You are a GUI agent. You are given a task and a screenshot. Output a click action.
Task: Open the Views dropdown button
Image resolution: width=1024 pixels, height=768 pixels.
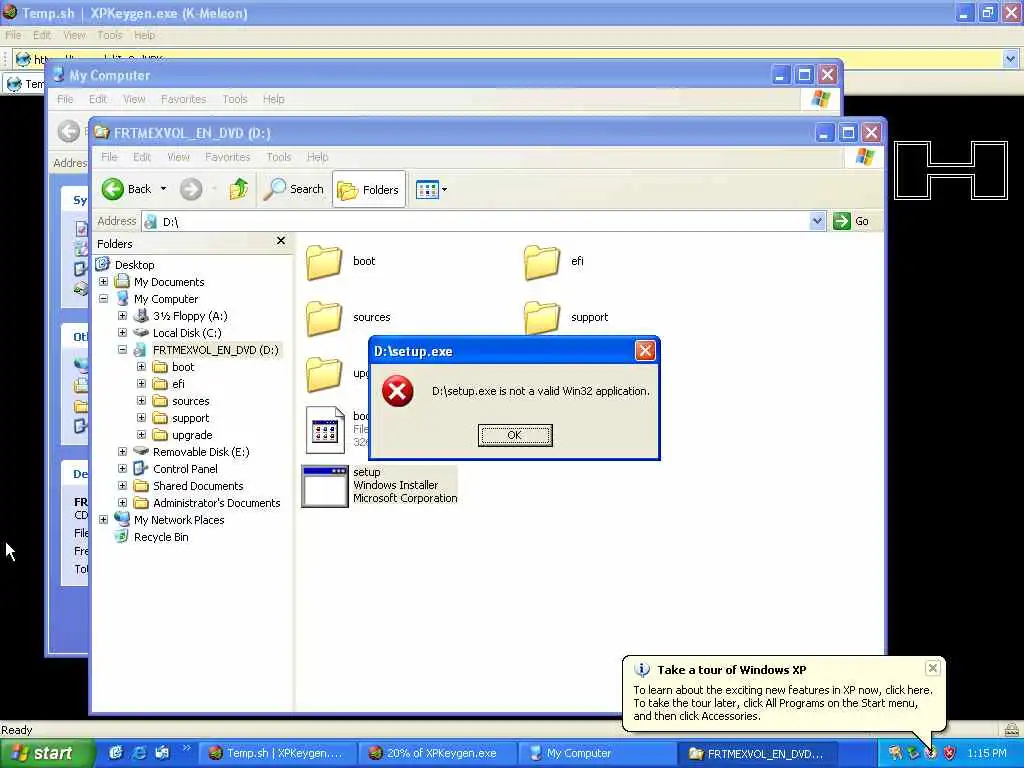(x=432, y=189)
